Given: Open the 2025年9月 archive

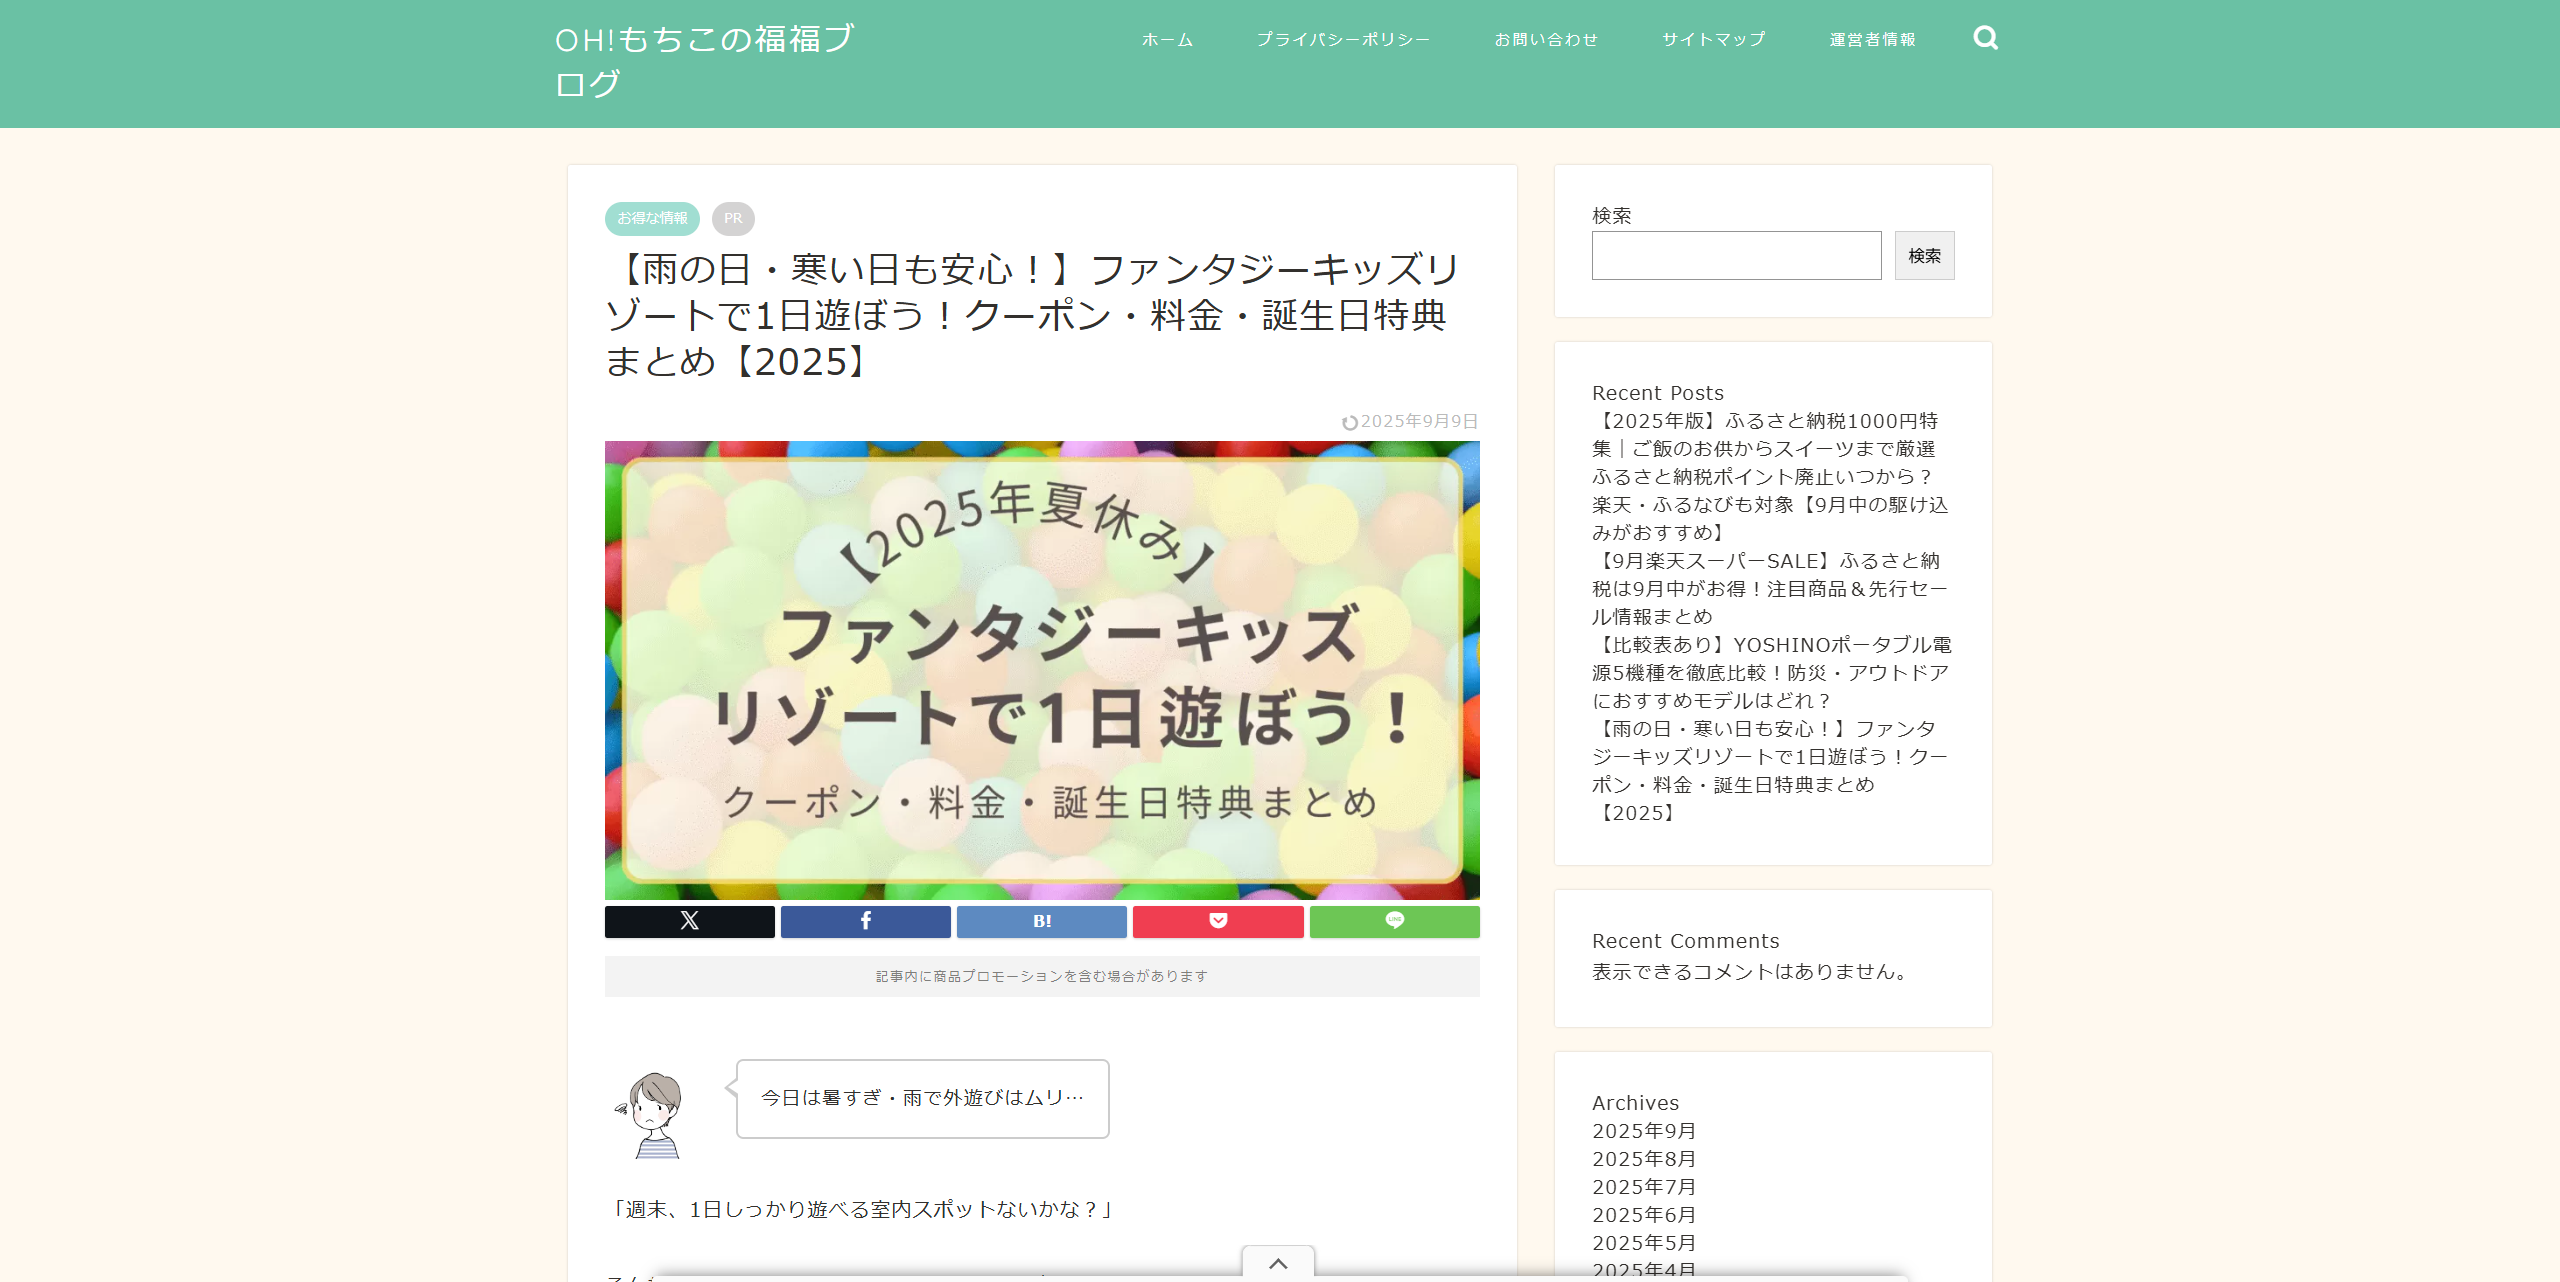Looking at the screenshot, I should pyautogui.click(x=1643, y=1130).
